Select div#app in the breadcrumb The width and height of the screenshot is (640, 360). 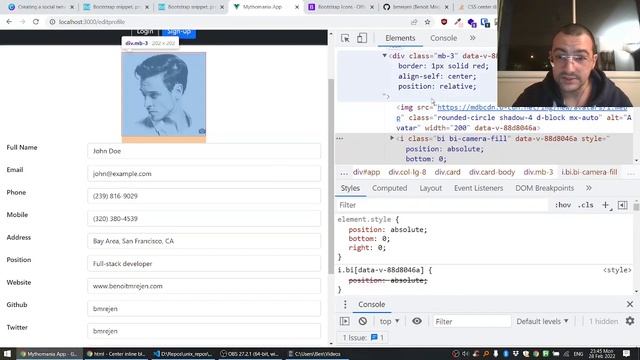366,172
